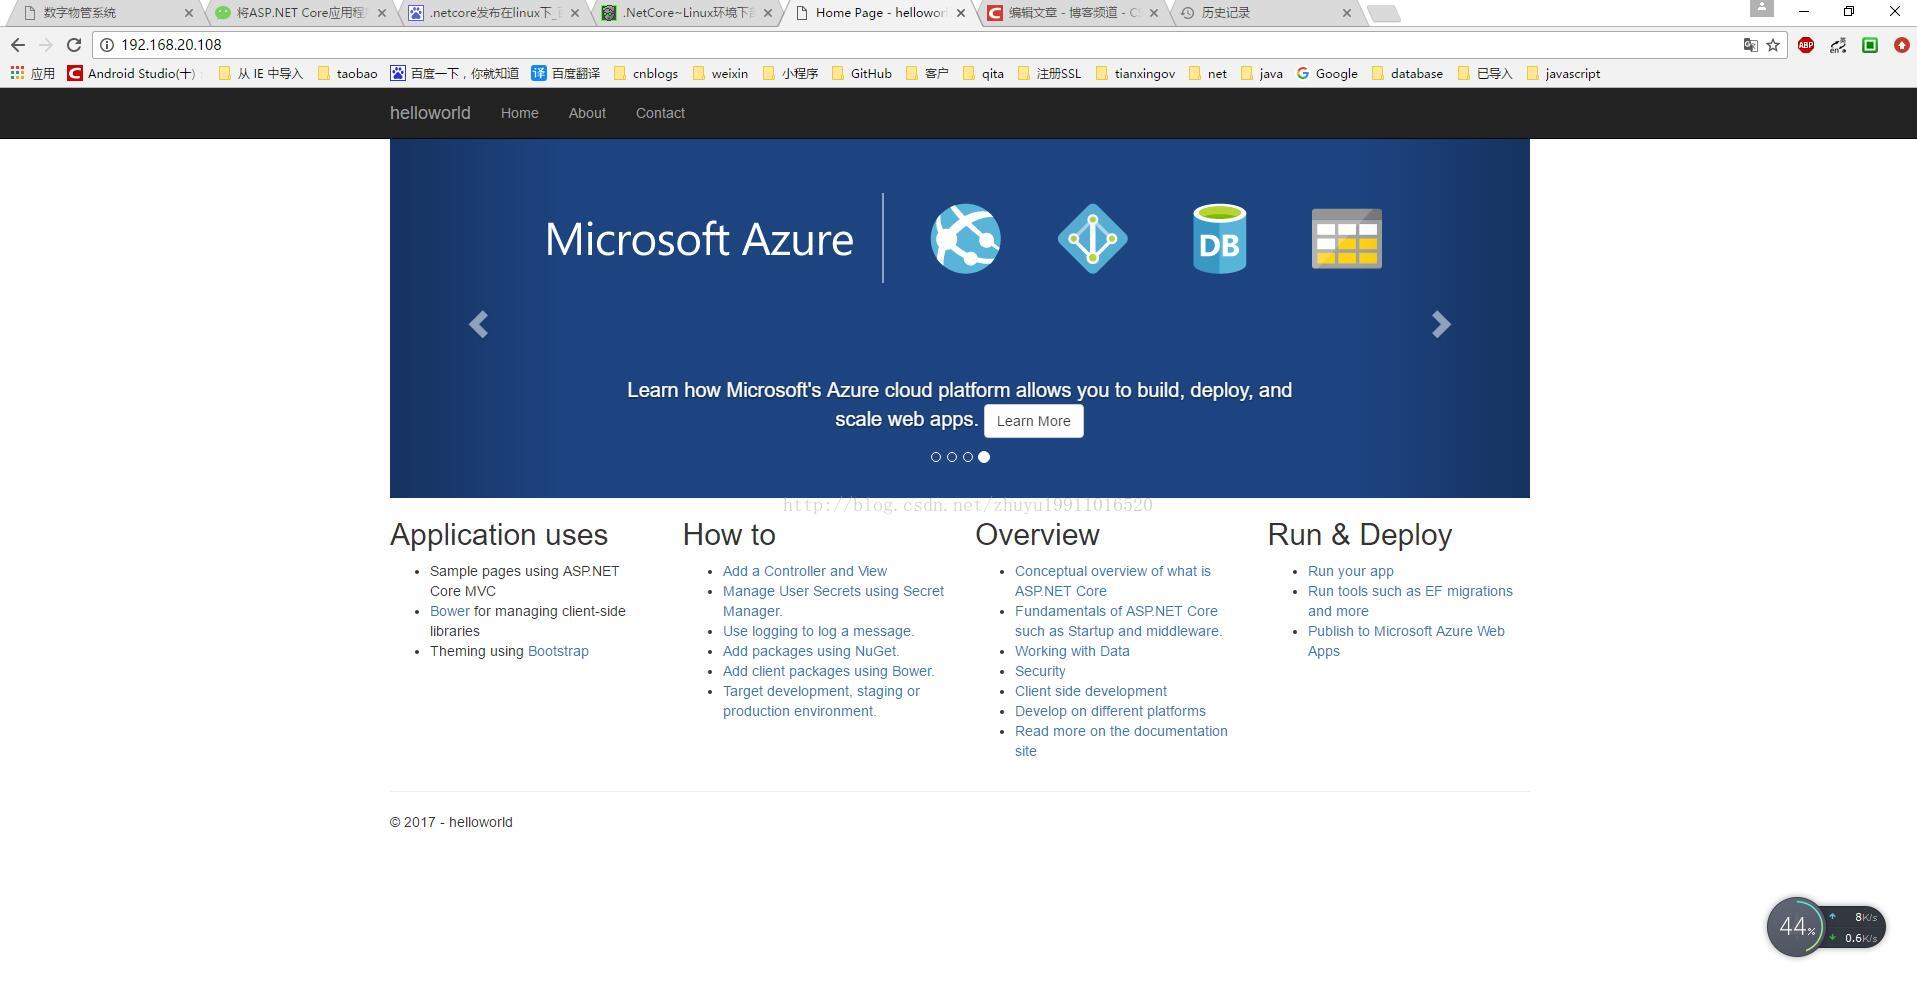Open the Home nav link
Screen dimensions: 1917x988
coord(520,113)
